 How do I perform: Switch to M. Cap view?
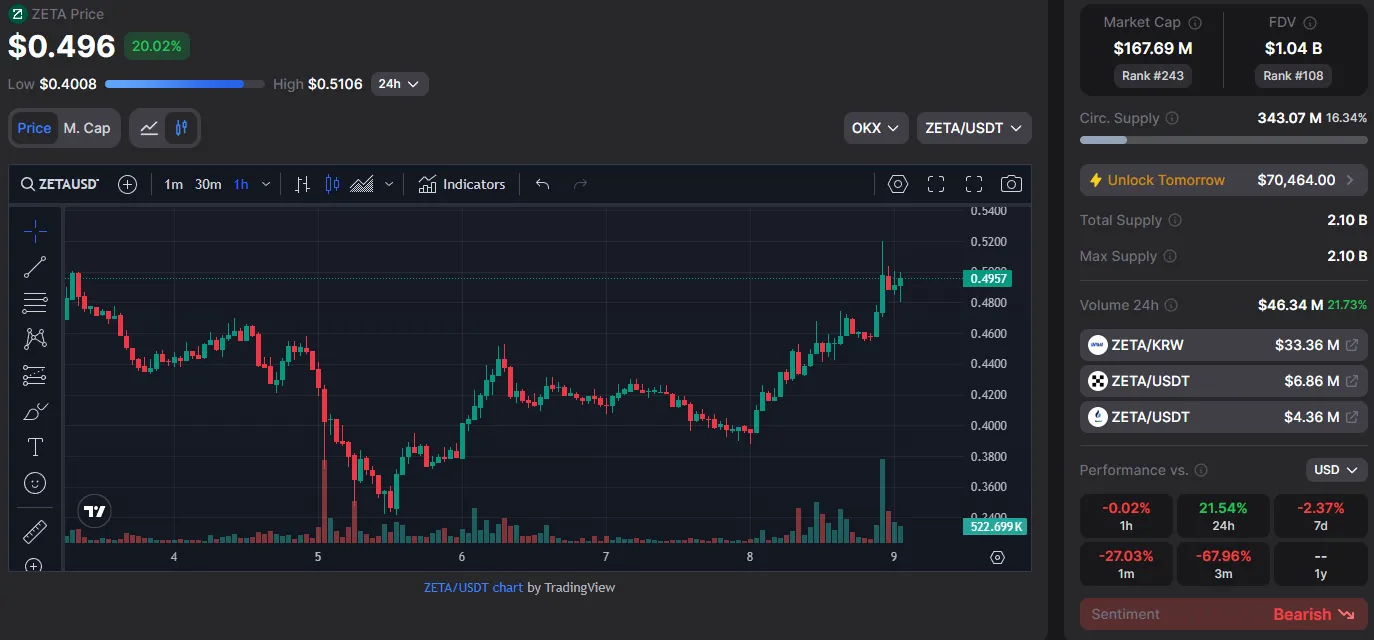(87, 128)
